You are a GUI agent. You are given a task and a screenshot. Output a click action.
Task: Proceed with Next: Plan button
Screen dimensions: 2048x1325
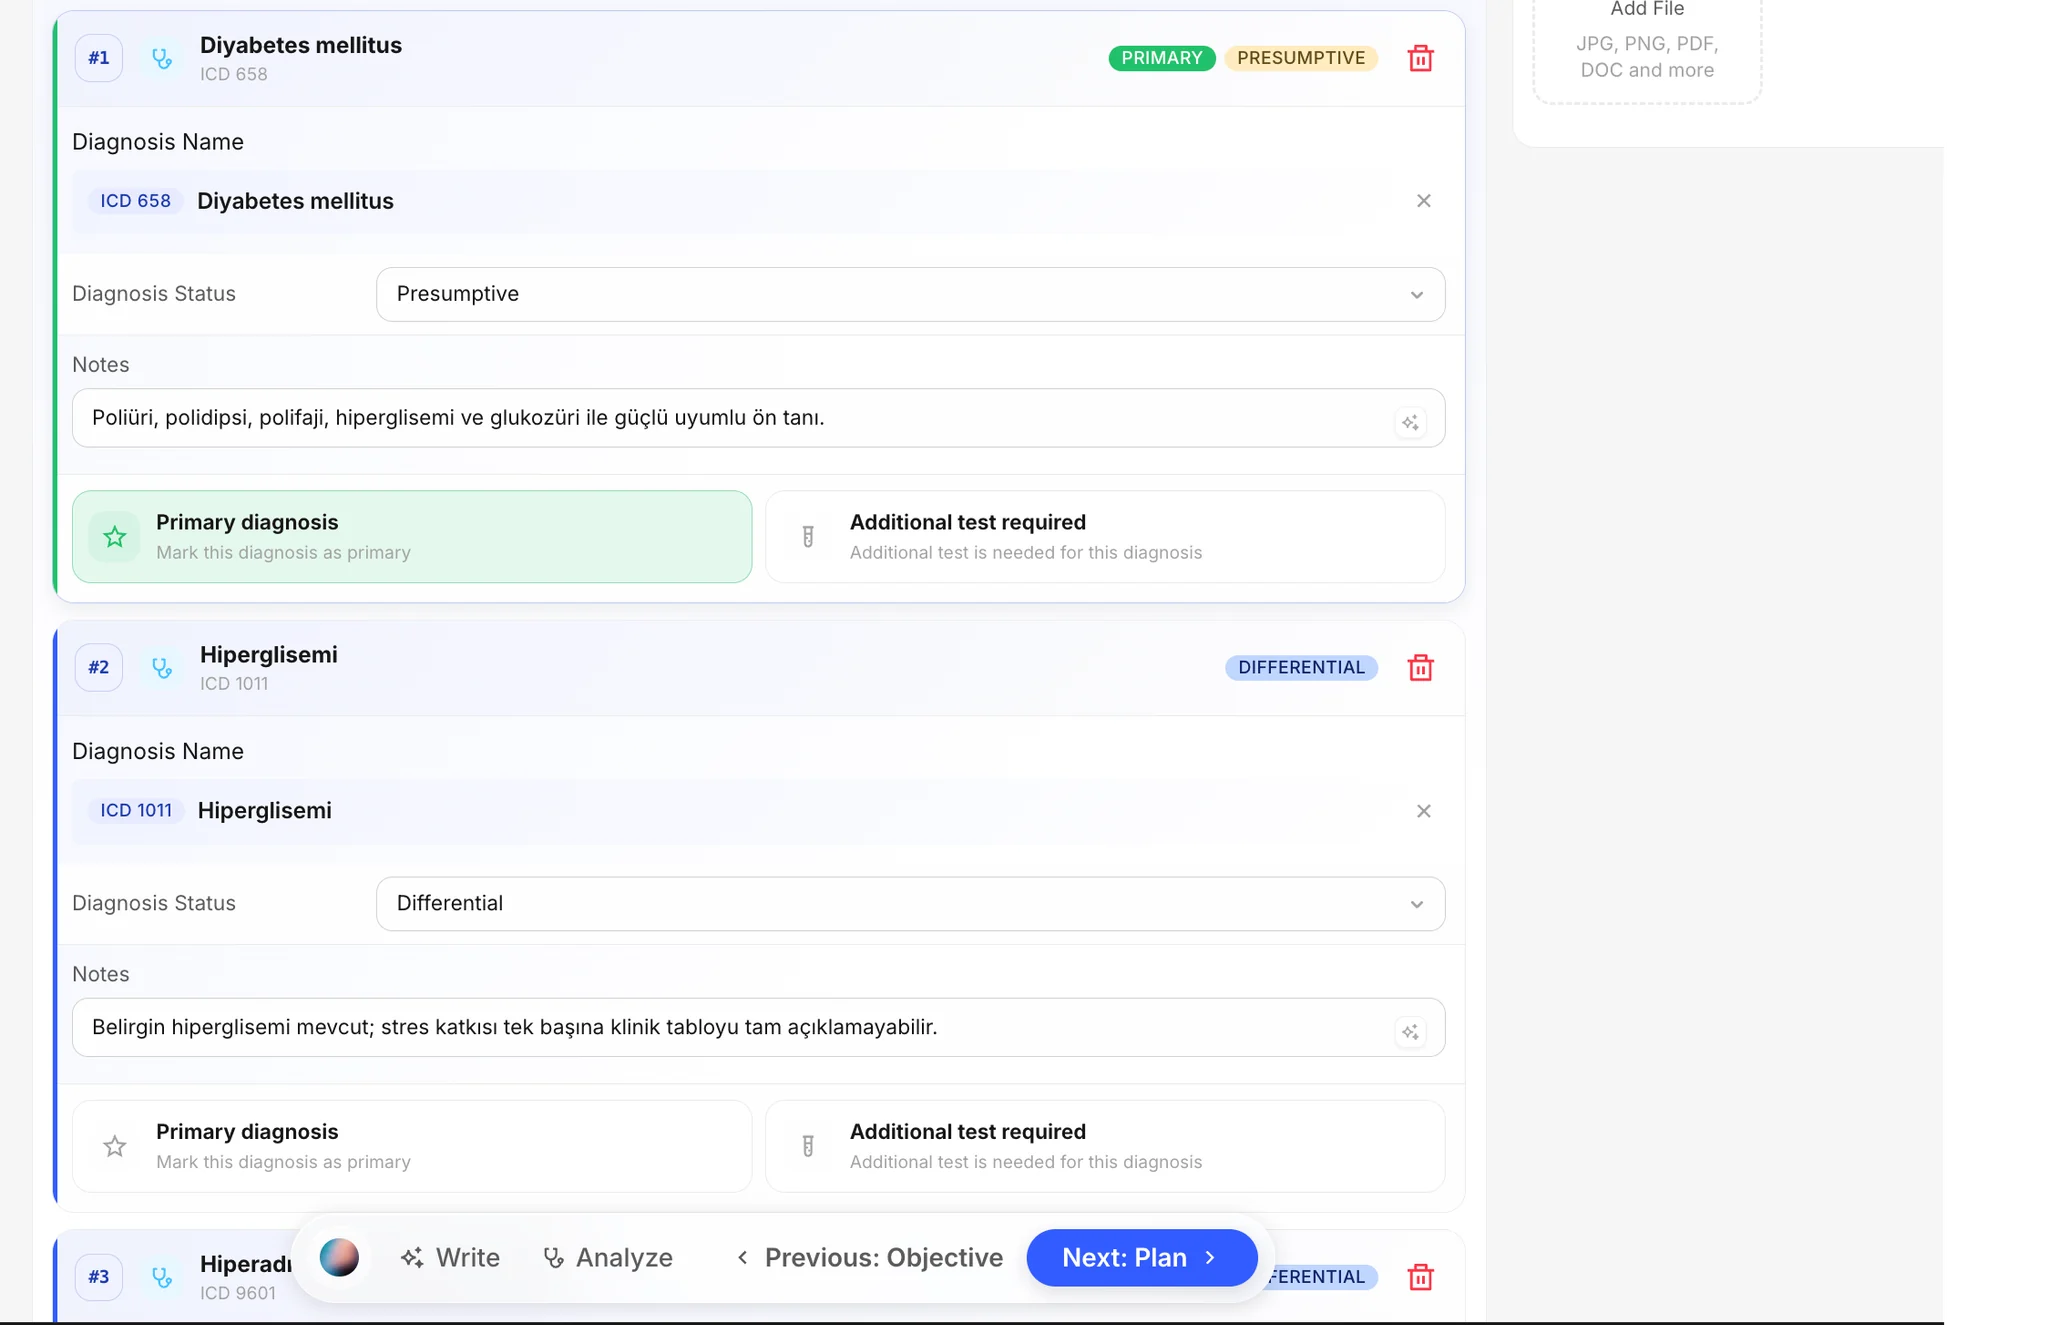click(1141, 1257)
